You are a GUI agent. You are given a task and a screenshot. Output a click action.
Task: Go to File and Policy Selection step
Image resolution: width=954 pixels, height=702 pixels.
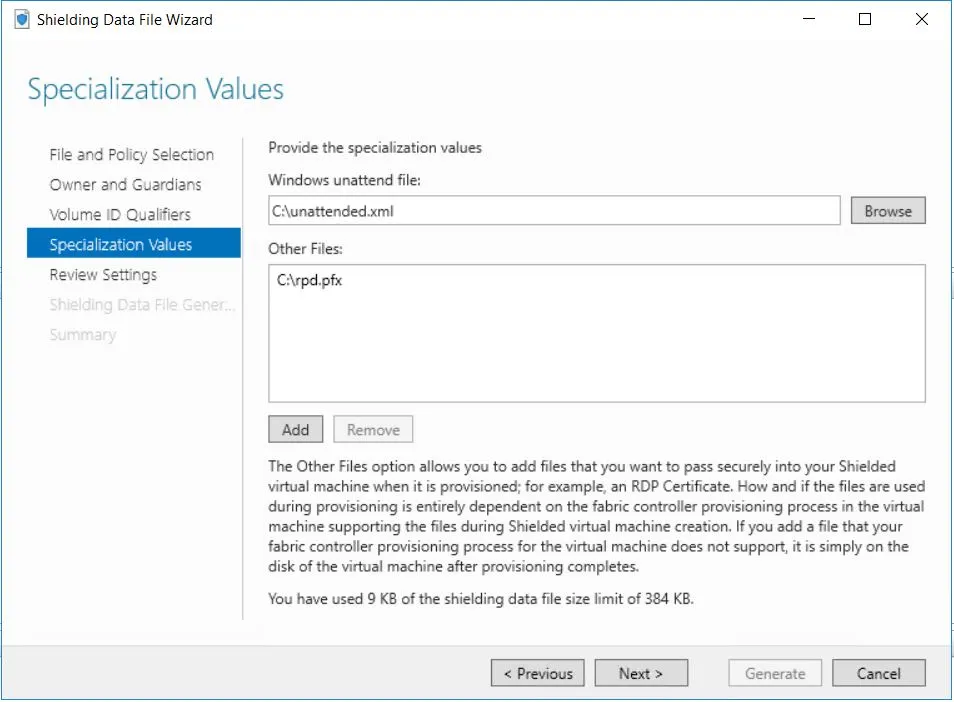(131, 155)
